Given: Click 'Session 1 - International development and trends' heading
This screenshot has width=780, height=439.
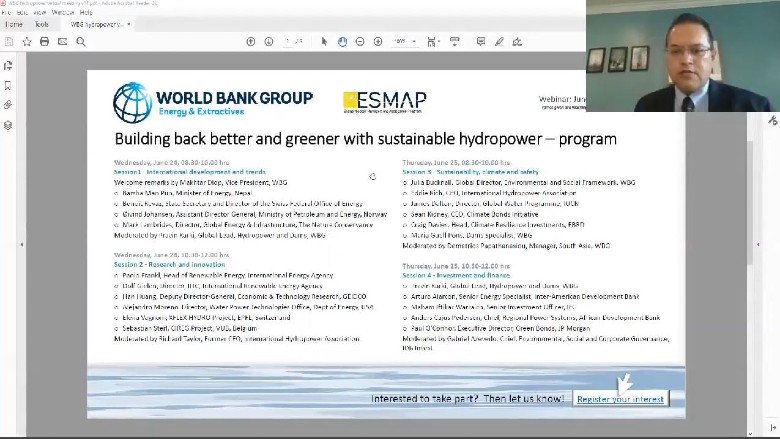Looking at the screenshot, I should click(x=190, y=172).
